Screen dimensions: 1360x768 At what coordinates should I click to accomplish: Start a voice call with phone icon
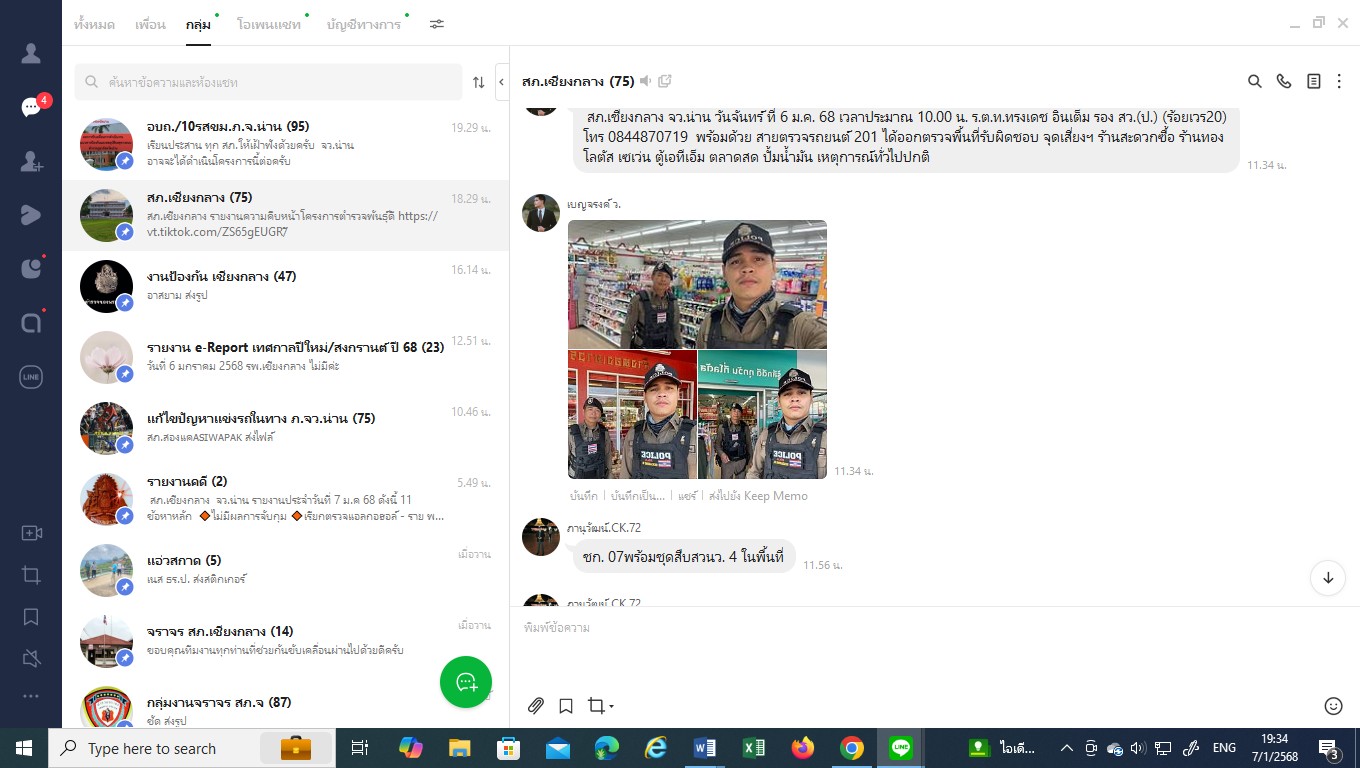(x=1284, y=82)
